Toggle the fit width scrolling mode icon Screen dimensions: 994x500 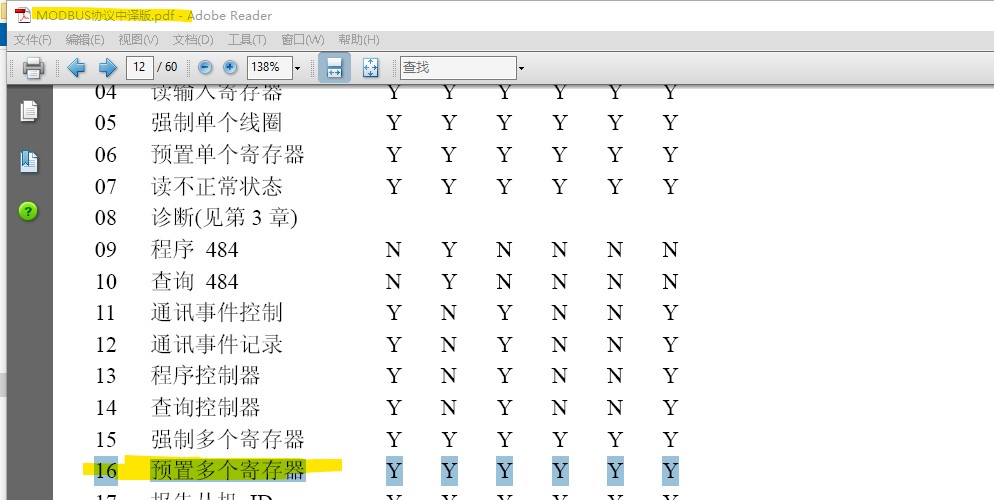[334, 68]
